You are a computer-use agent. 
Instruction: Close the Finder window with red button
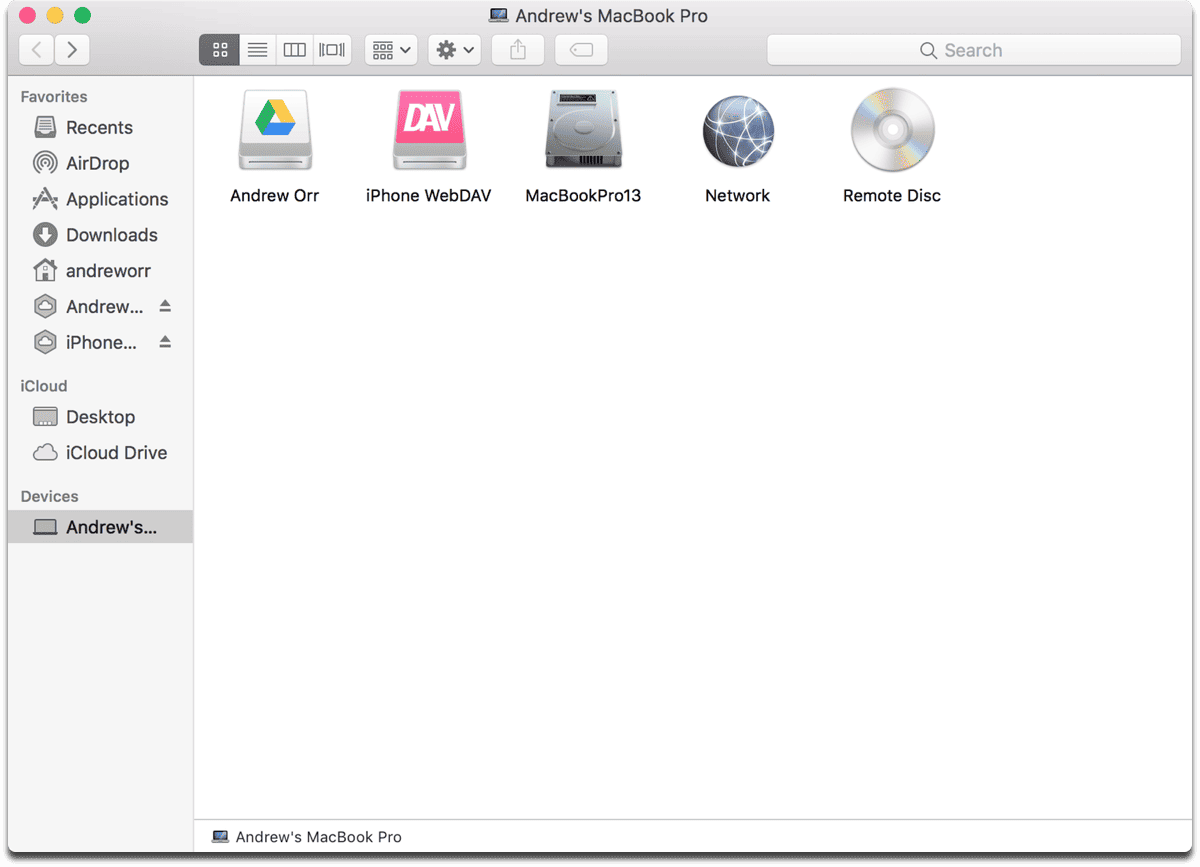pyautogui.click(x=27, y=15)
